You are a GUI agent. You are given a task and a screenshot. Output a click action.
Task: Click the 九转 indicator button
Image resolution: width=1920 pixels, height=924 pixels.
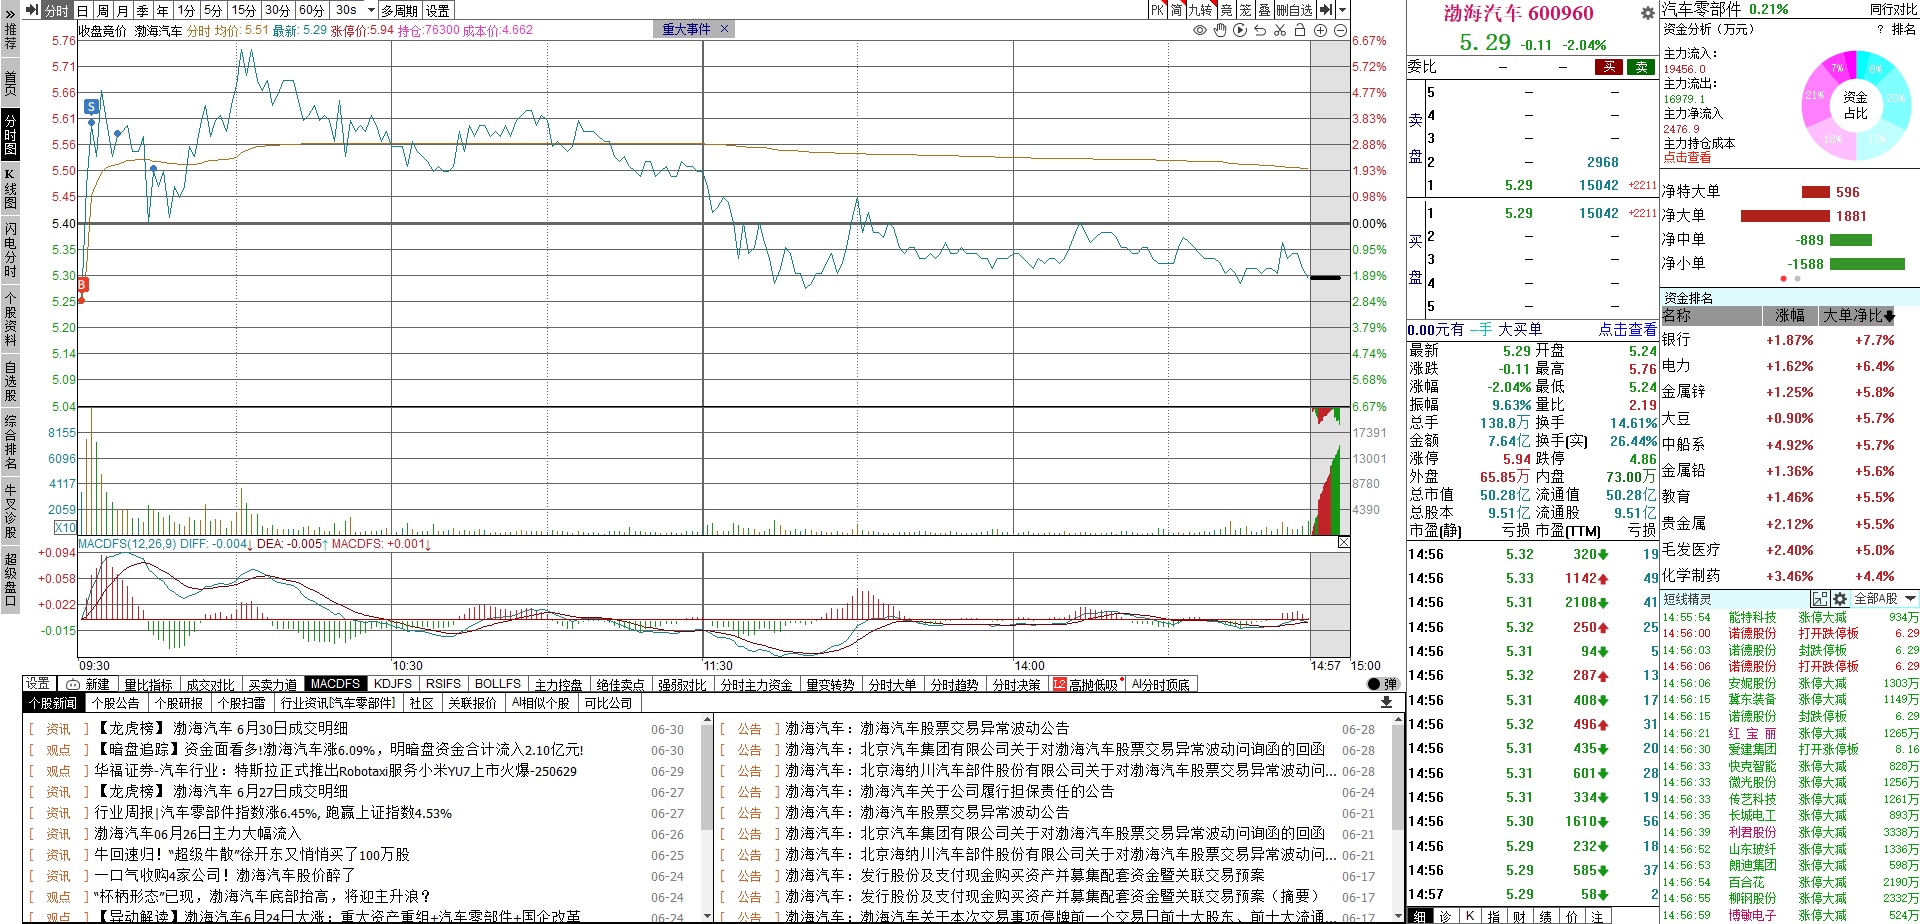pyautogui.click(x=1200, y=10)
